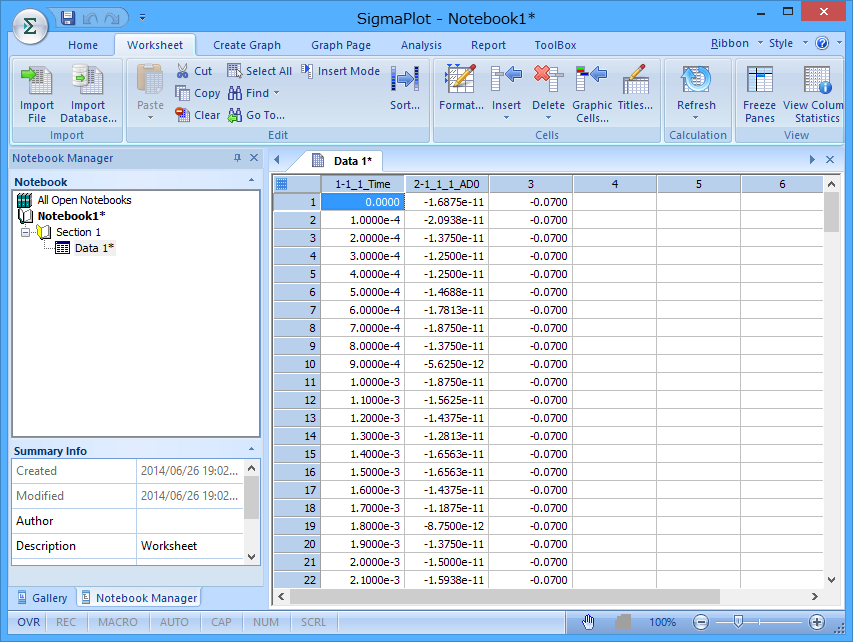Click the Author value field
Viewport: 853px width, 642px height.
(189, 521)
